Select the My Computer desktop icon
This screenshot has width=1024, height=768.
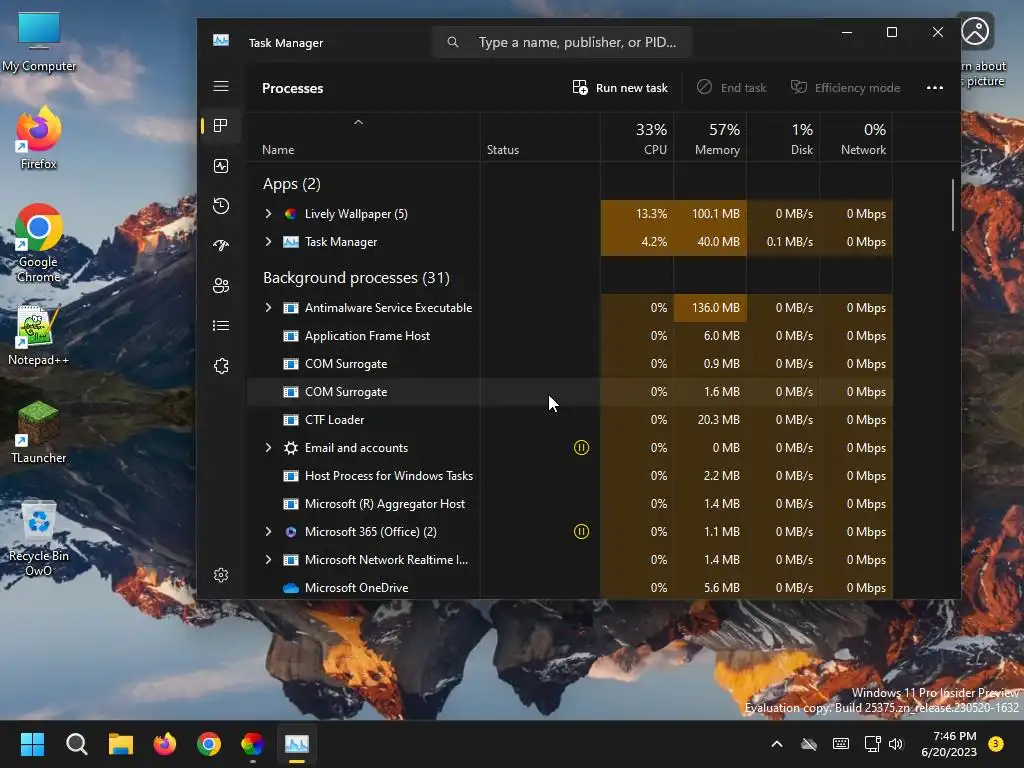pyautogui.click(x=39, y=42)
